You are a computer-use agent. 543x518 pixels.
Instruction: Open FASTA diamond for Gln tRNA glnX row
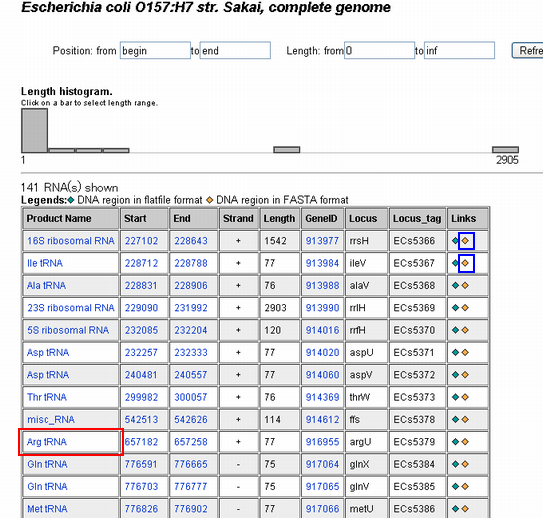click(465, 464)
